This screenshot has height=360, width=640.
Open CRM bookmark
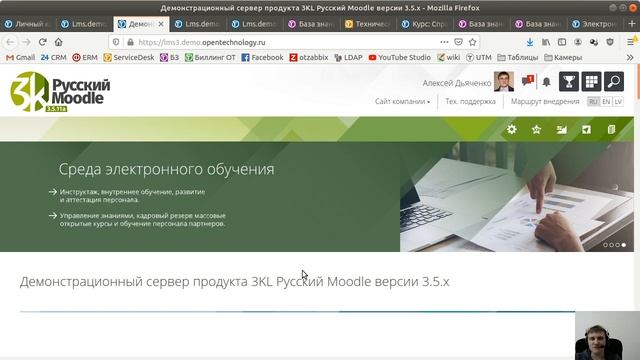tap(53, 58)
